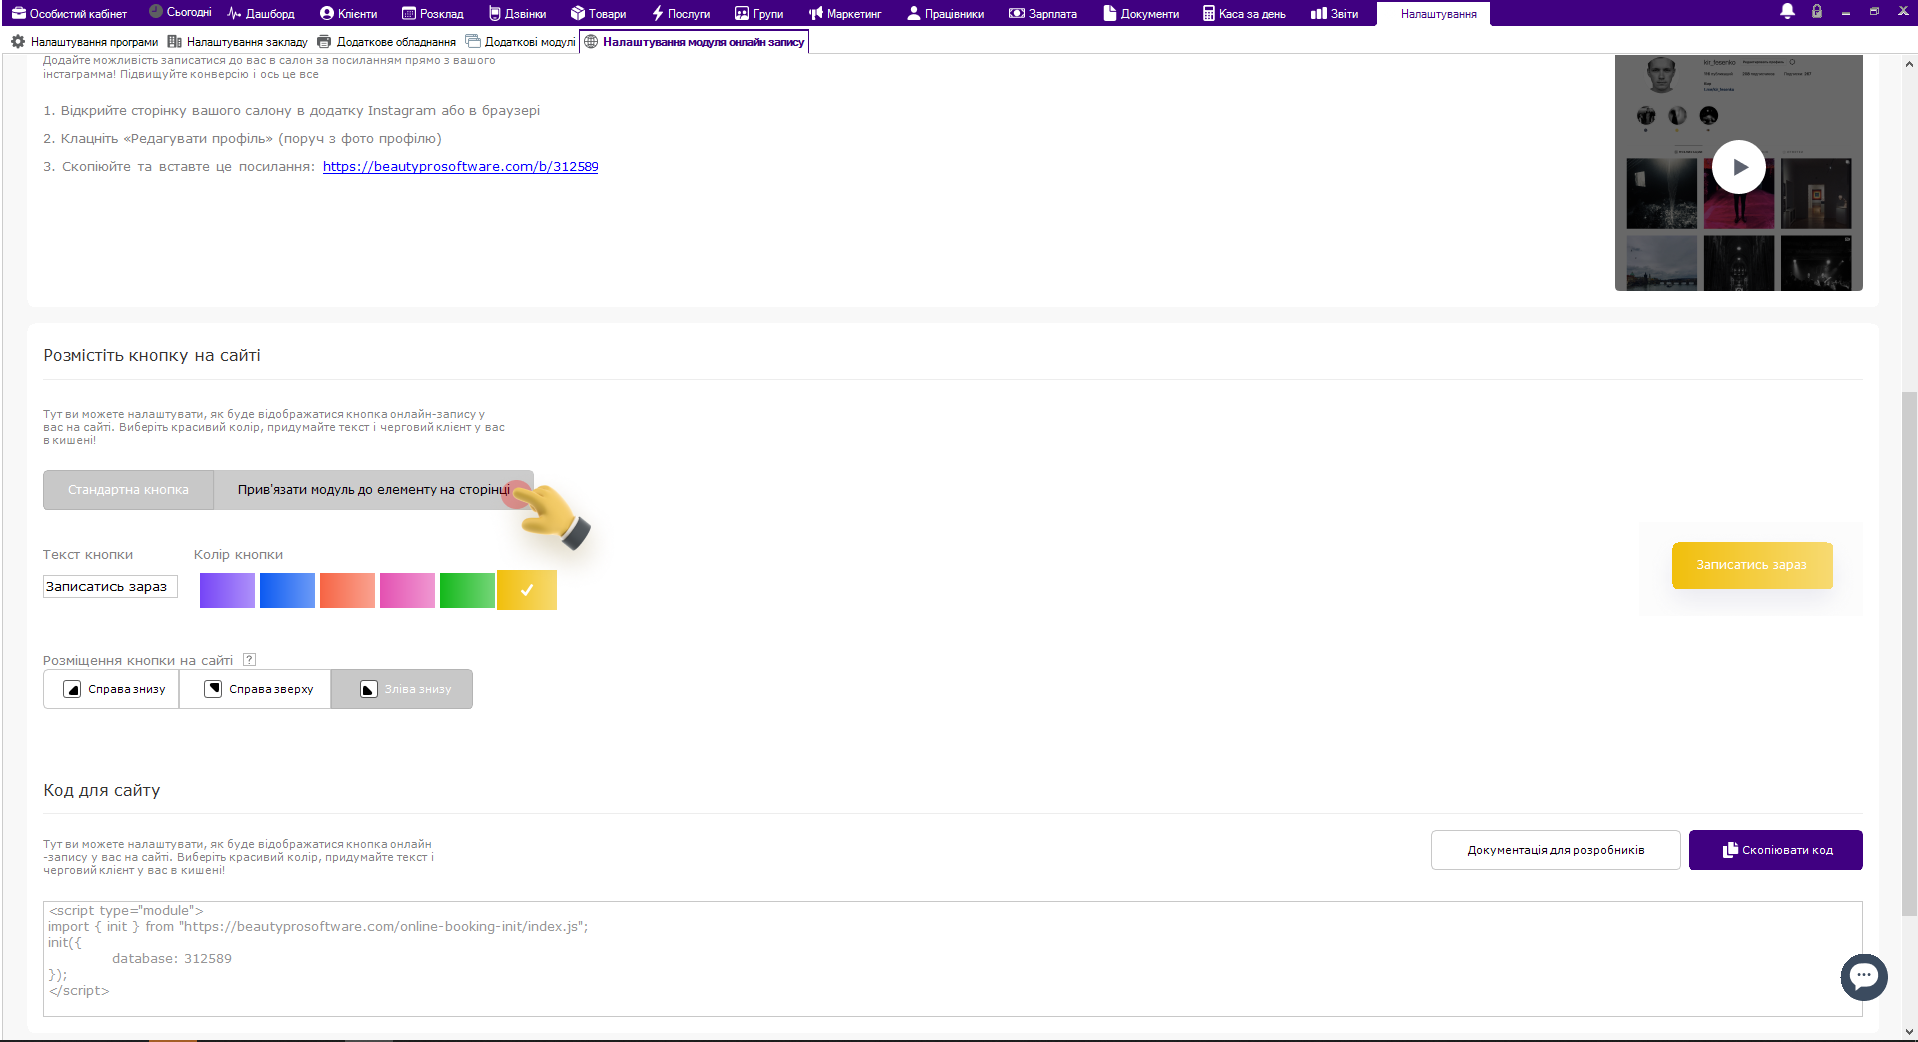Choose the blue button color
The width and height of the screenshot is (1918, 1042).
(287, 590)
